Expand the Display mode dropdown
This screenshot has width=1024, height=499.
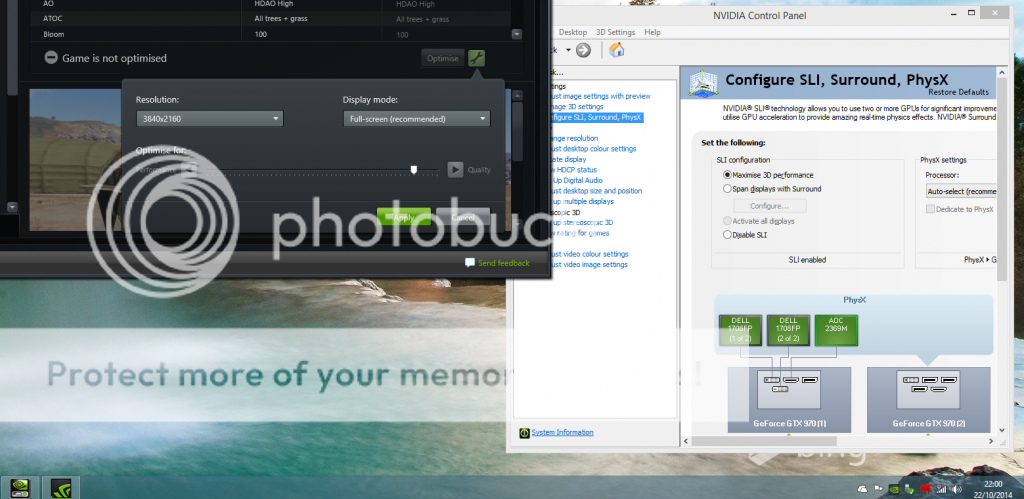[x=416, y=119]
